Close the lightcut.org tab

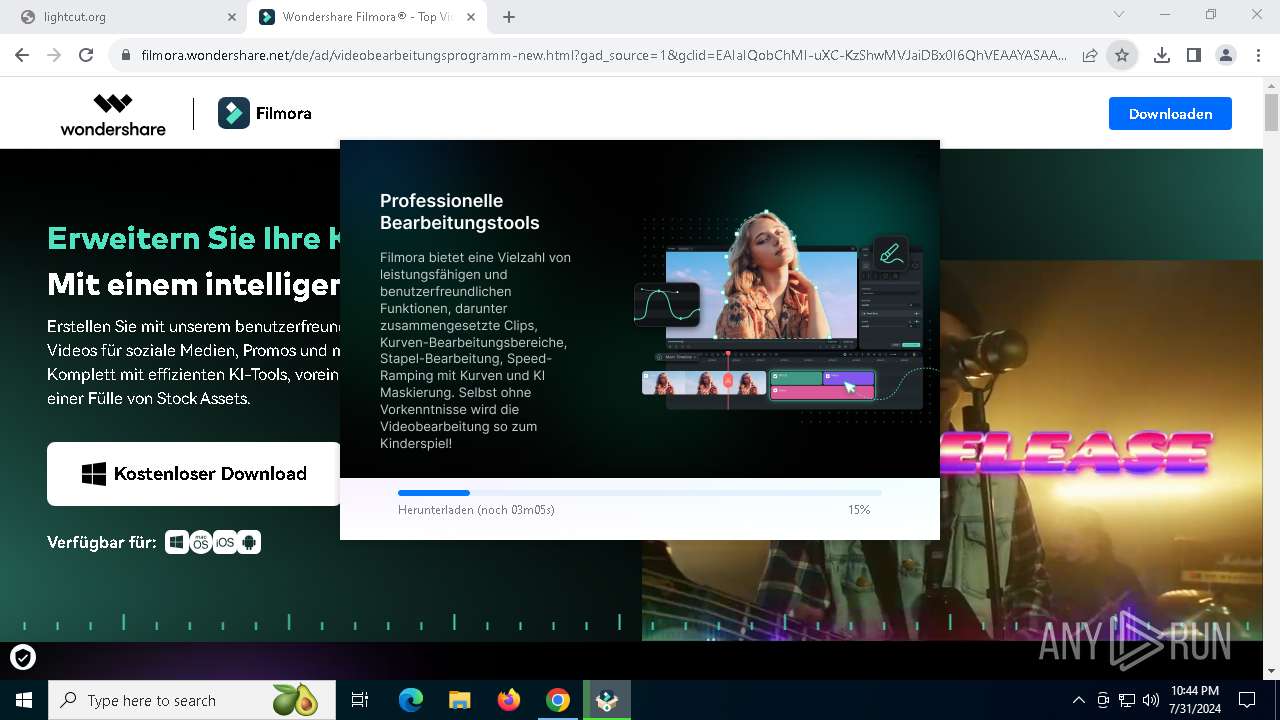pos(232,17)
